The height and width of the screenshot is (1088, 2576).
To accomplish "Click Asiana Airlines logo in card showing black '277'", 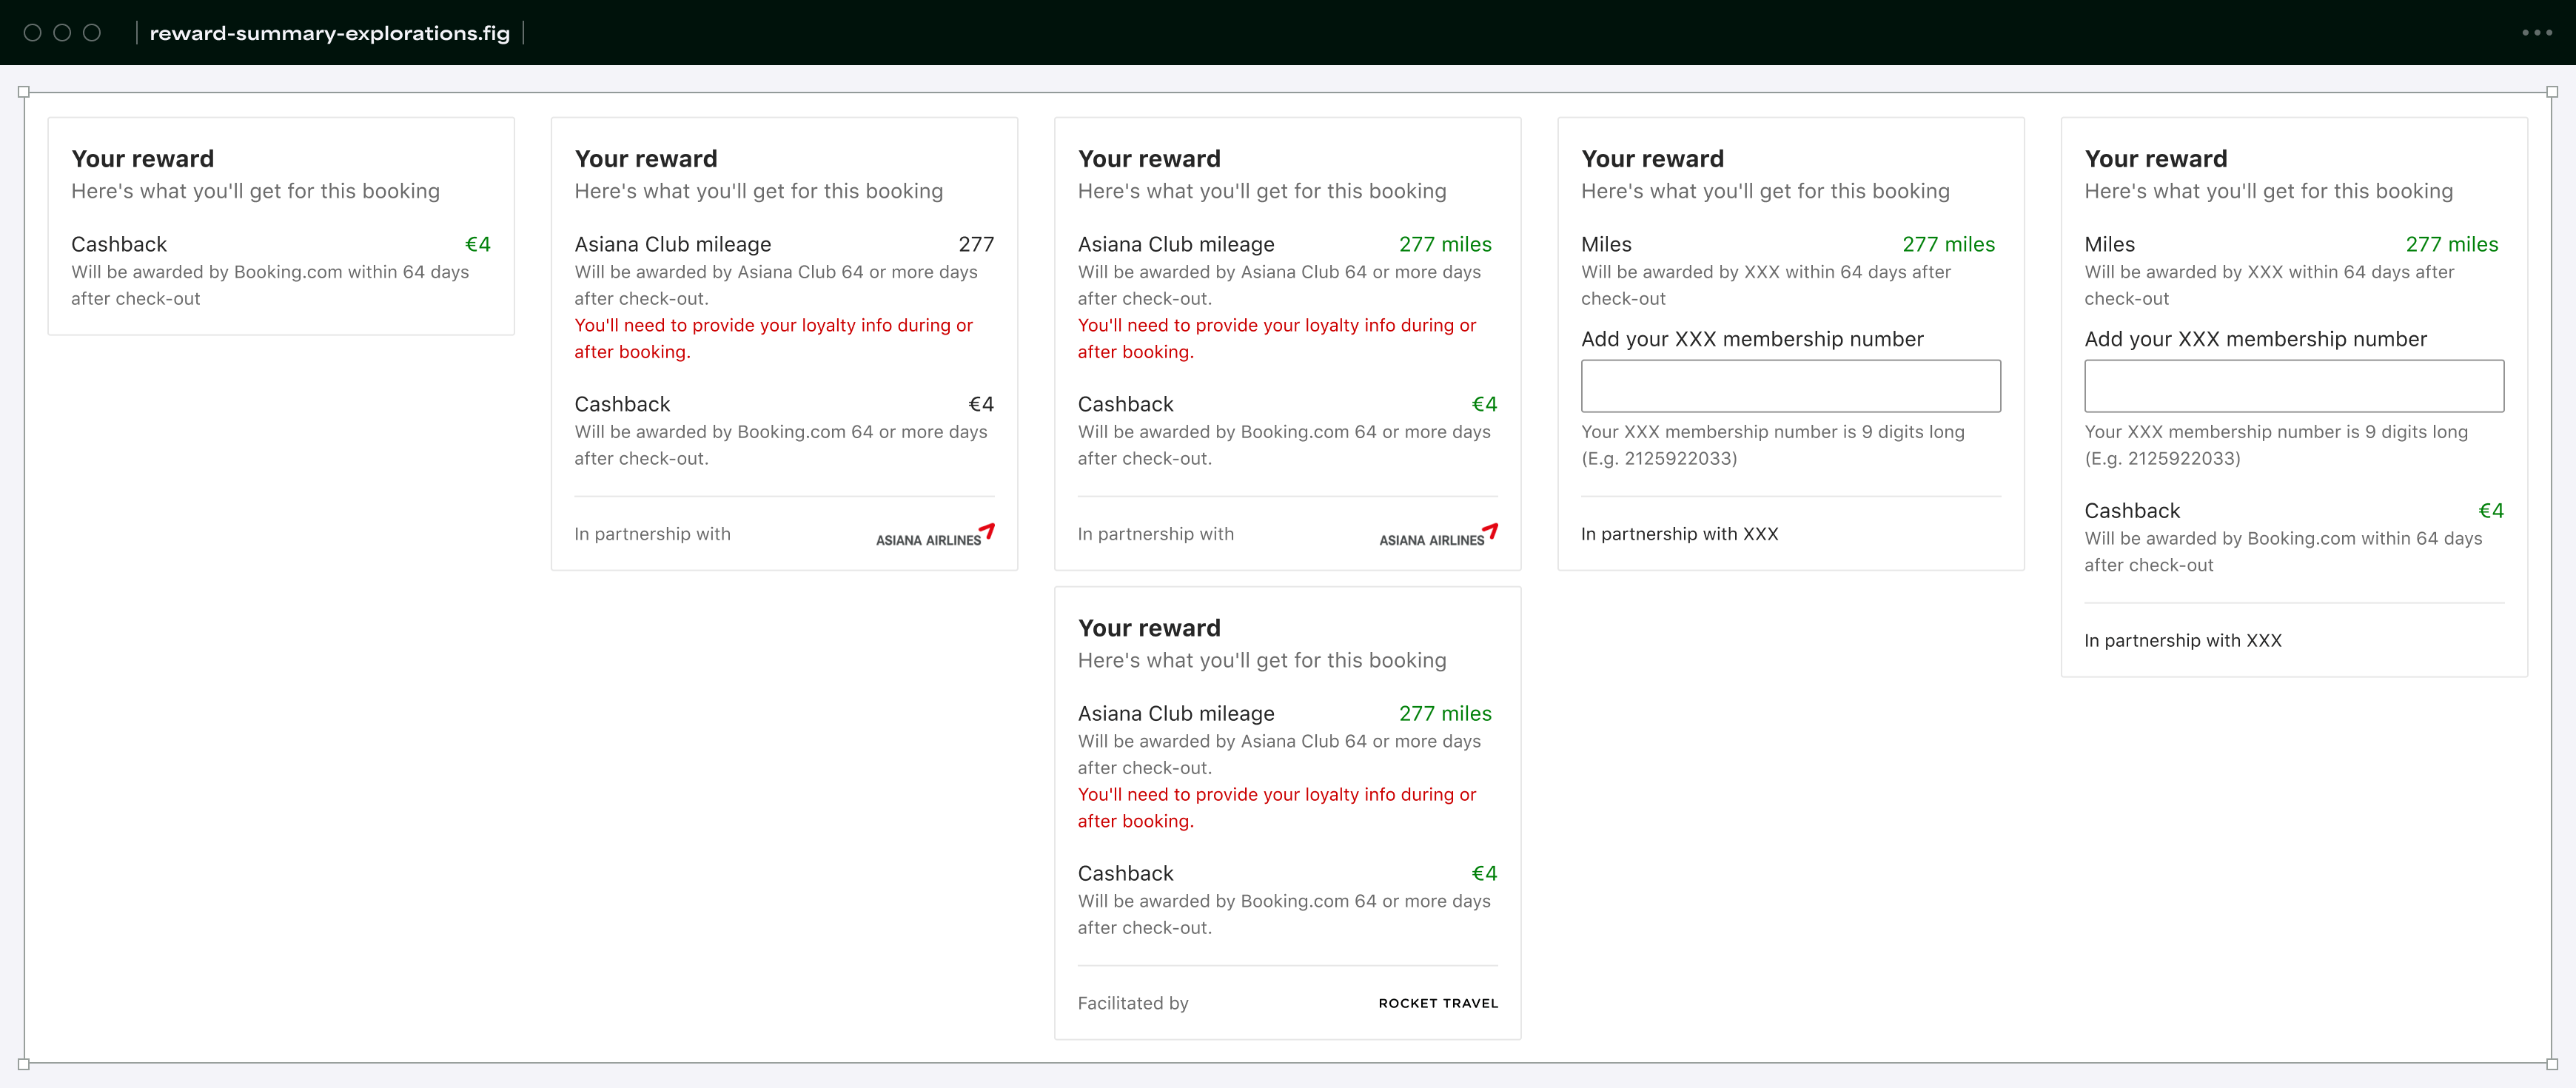I will [935, 535].
